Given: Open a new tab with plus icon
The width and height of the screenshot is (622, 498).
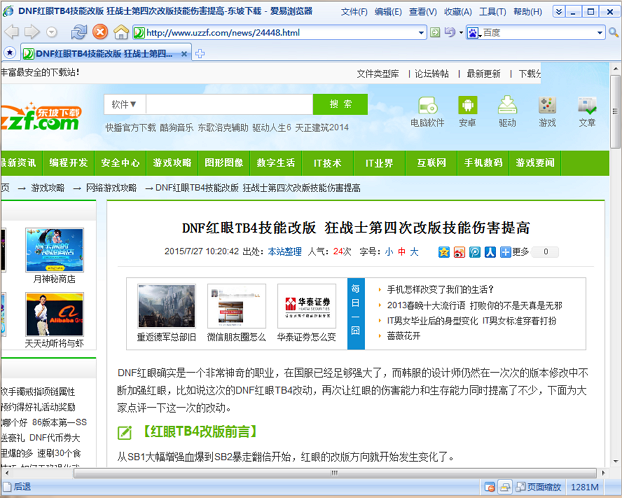Looking at the screenshot, I should [x=200, y=54].
